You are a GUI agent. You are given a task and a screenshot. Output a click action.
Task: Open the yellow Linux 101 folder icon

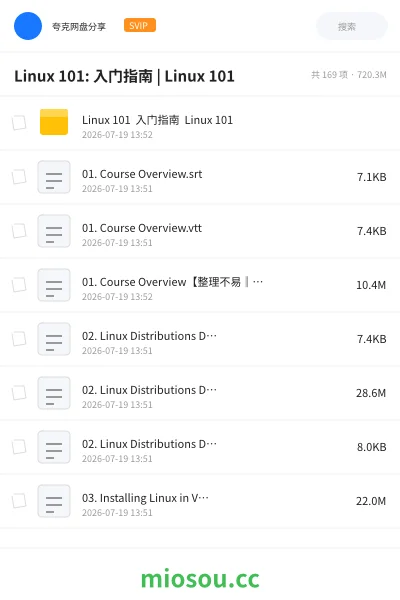point(54,122)
